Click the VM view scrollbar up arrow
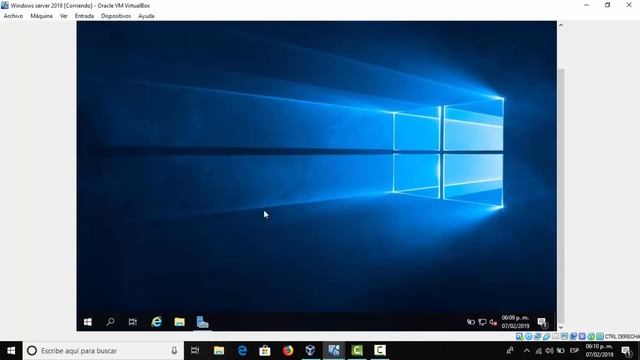Image resolution: width=640 pixels, height=360 pixels. tap(561, 25)
